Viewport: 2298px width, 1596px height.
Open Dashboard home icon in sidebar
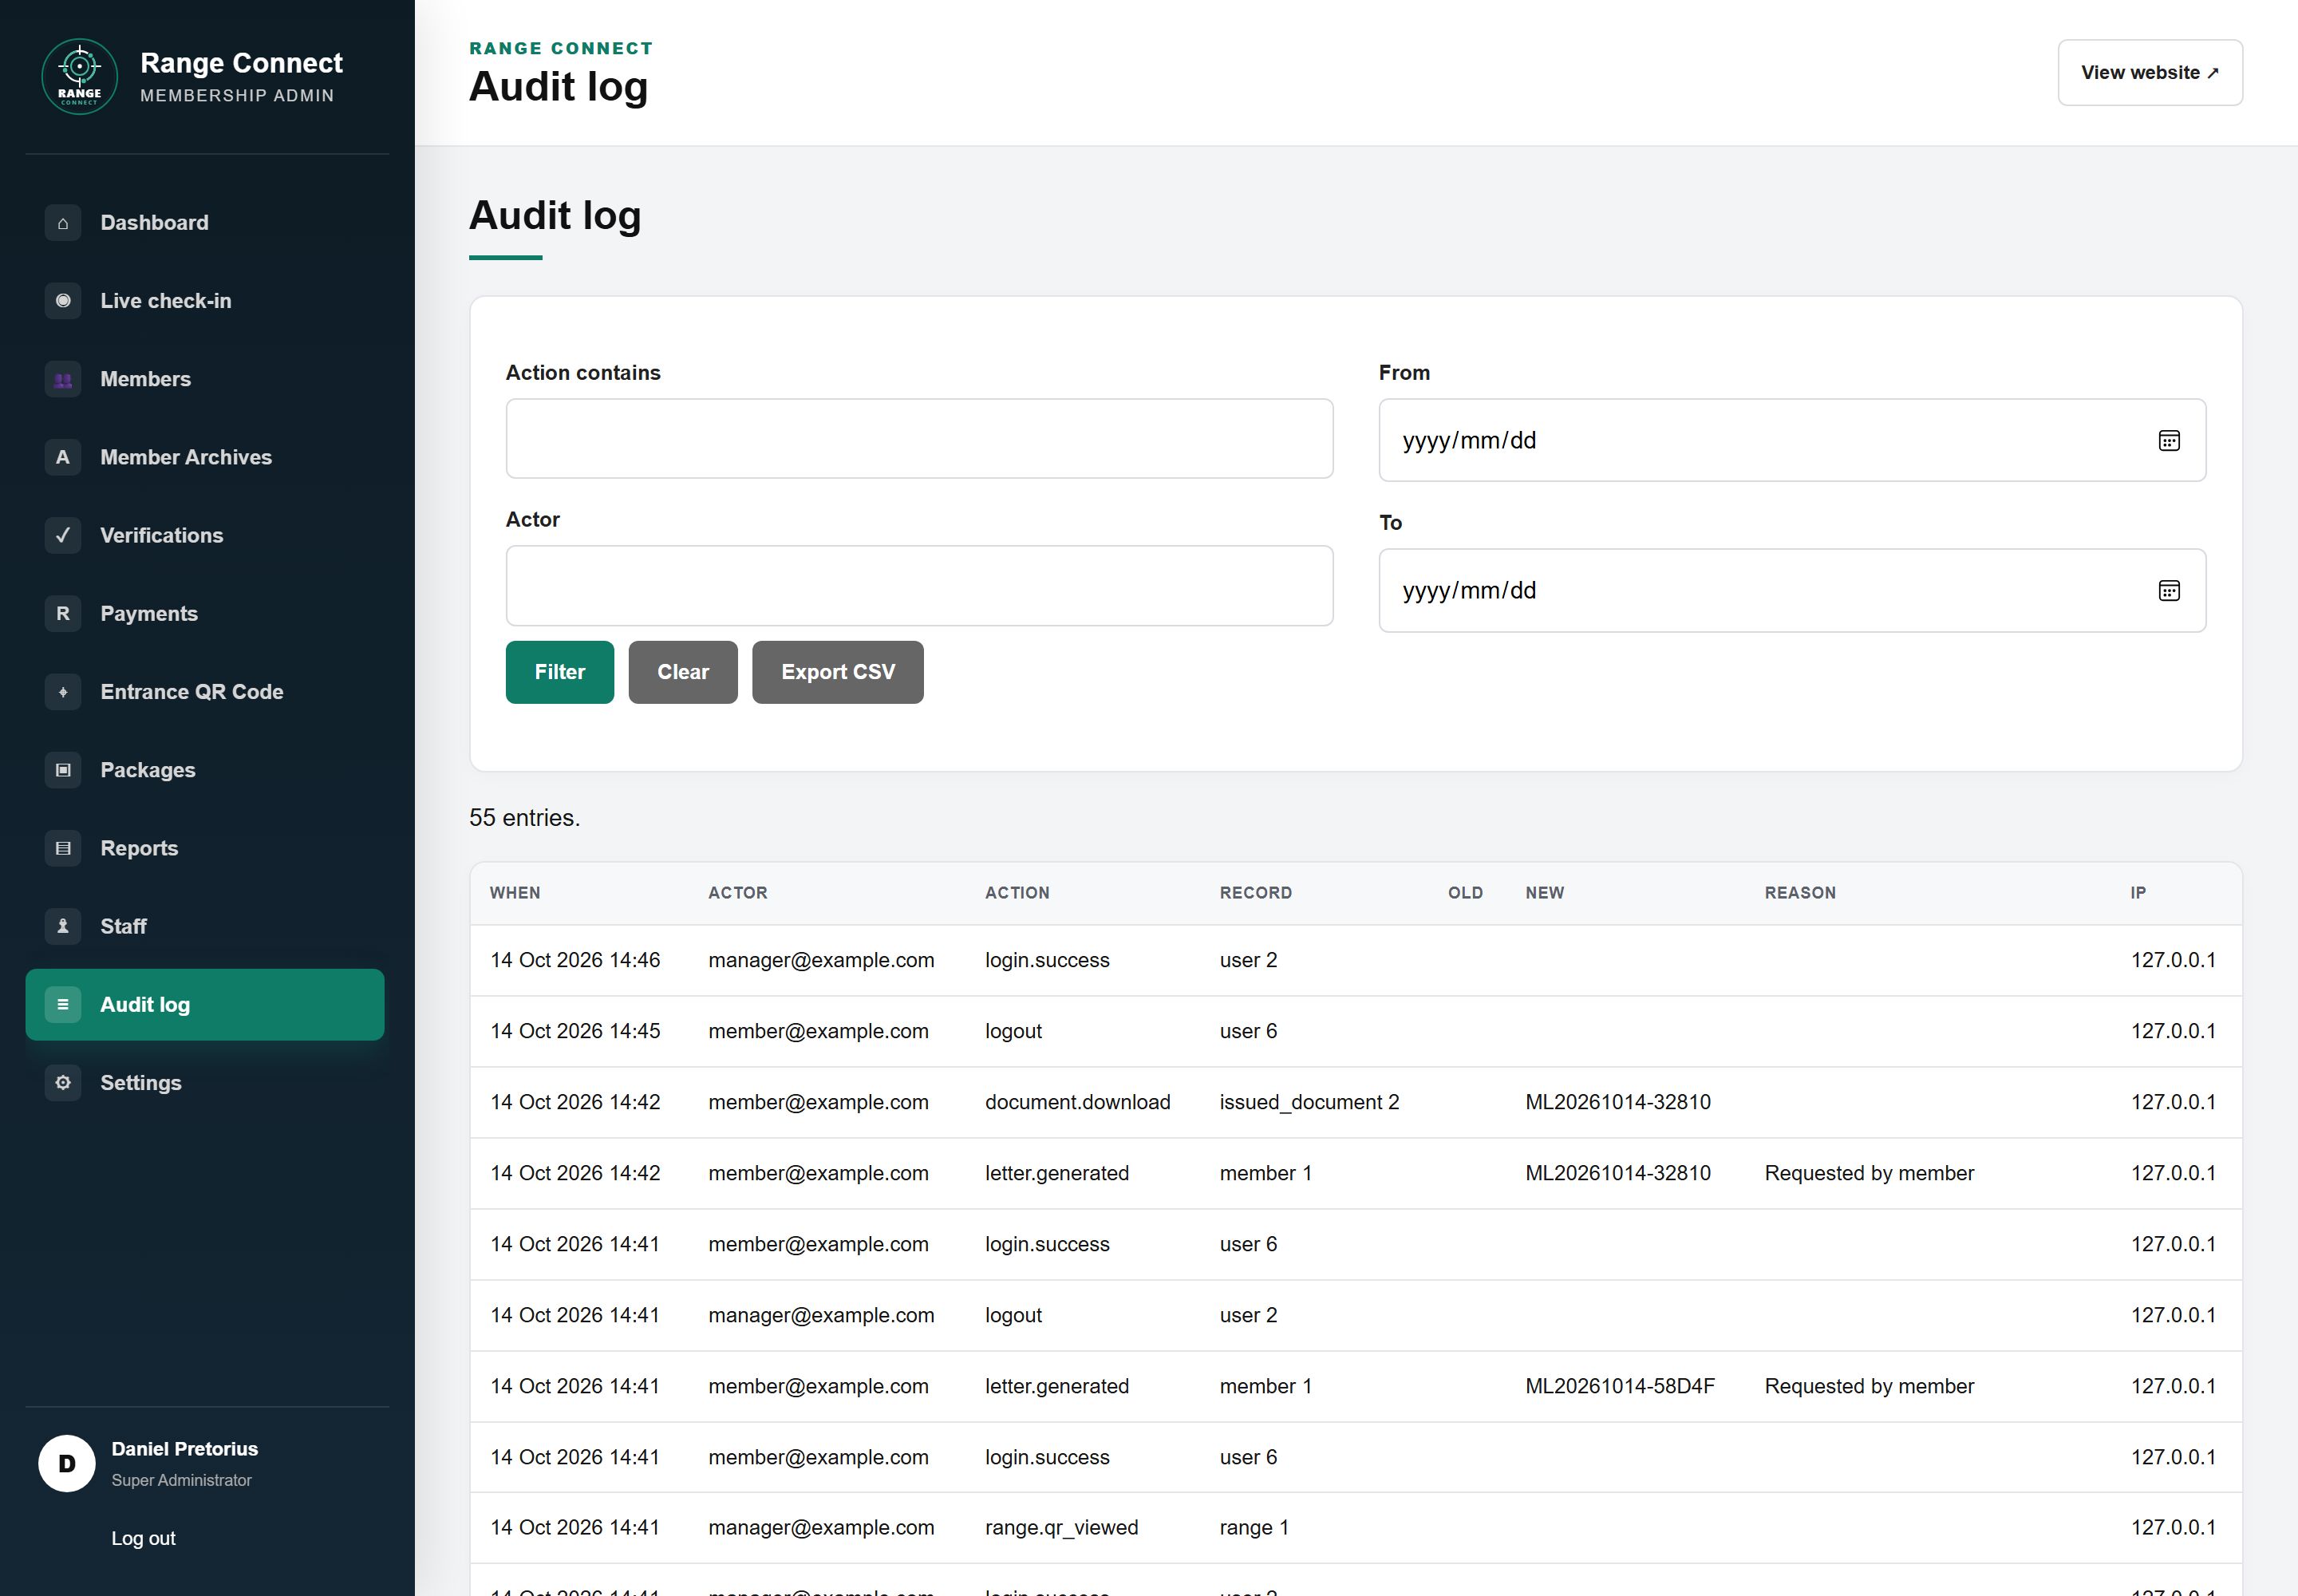coord(63,223)
